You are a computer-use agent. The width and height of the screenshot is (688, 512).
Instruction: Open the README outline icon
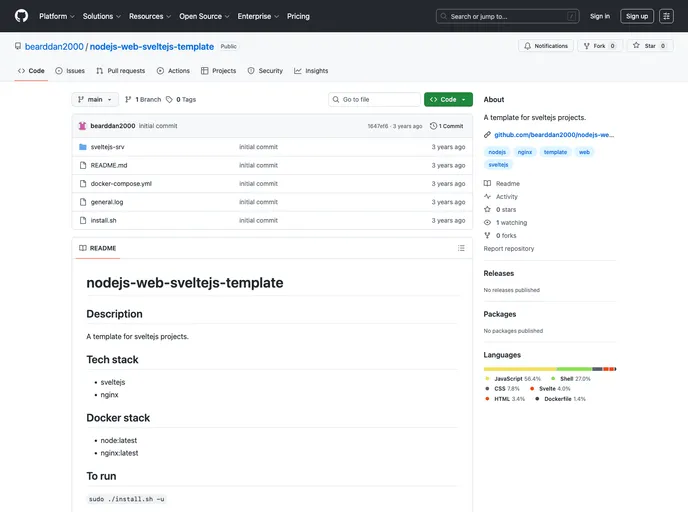point(461,248)
